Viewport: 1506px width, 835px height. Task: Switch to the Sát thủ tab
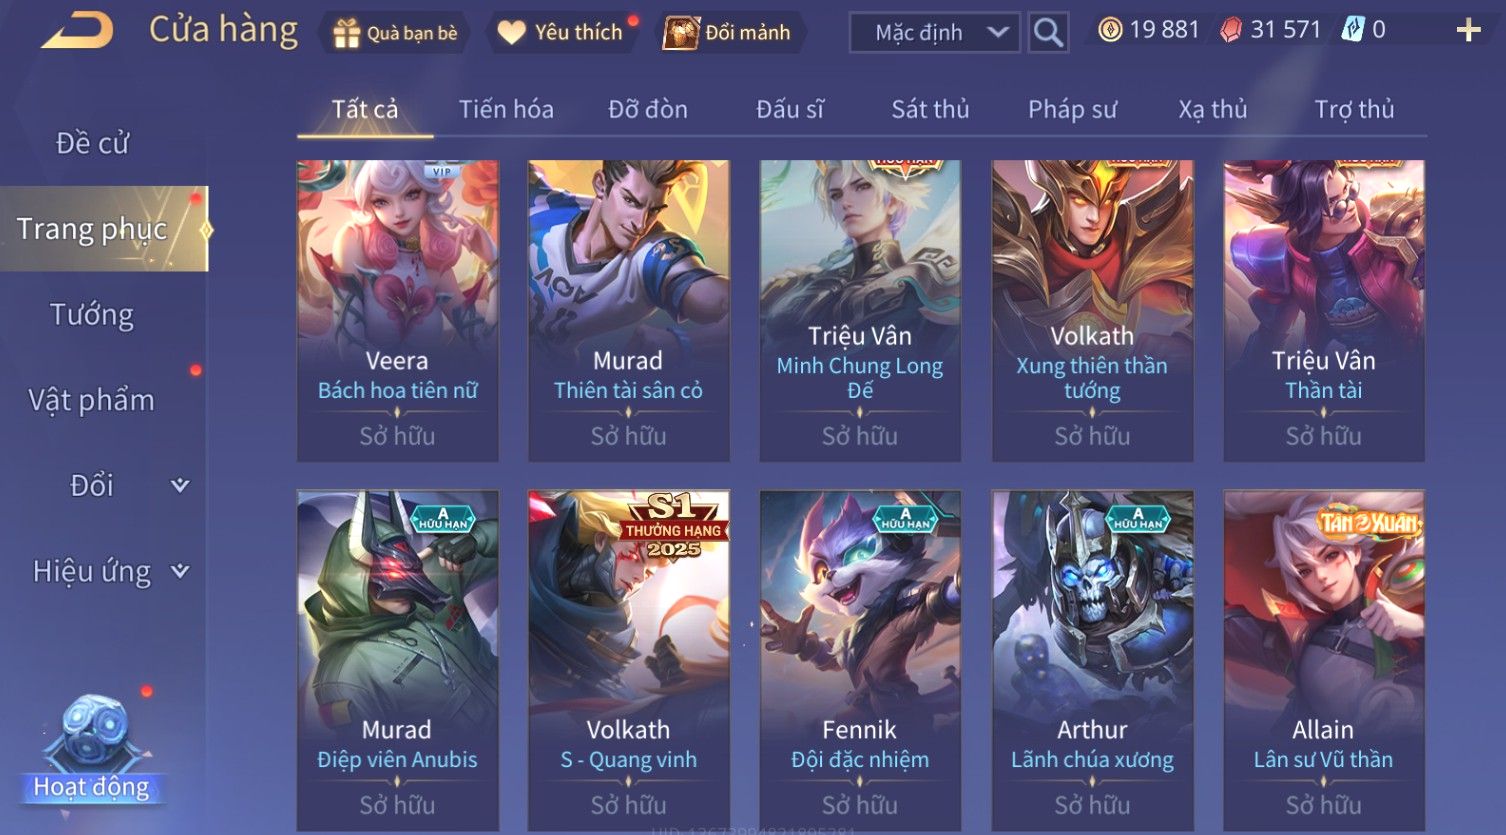[930, 109]
